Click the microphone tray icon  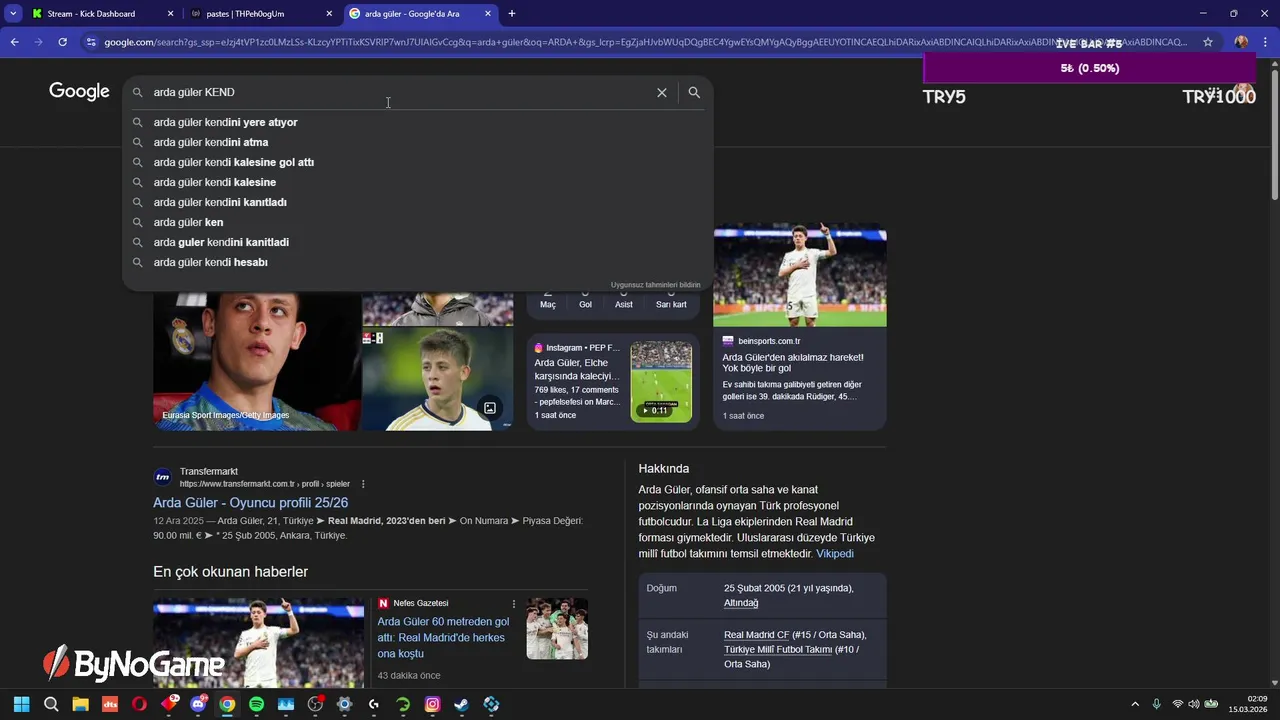click(1156, 704)
